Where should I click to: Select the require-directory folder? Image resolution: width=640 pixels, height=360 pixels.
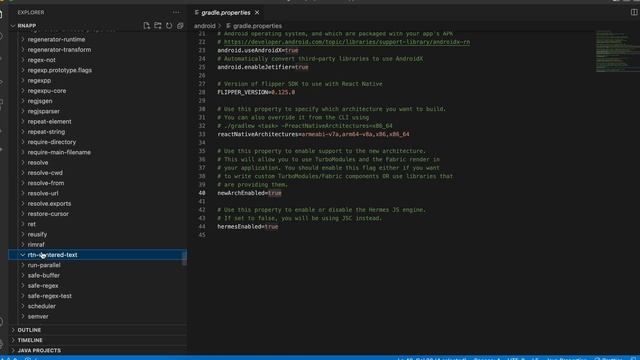(x=51, y=142)
